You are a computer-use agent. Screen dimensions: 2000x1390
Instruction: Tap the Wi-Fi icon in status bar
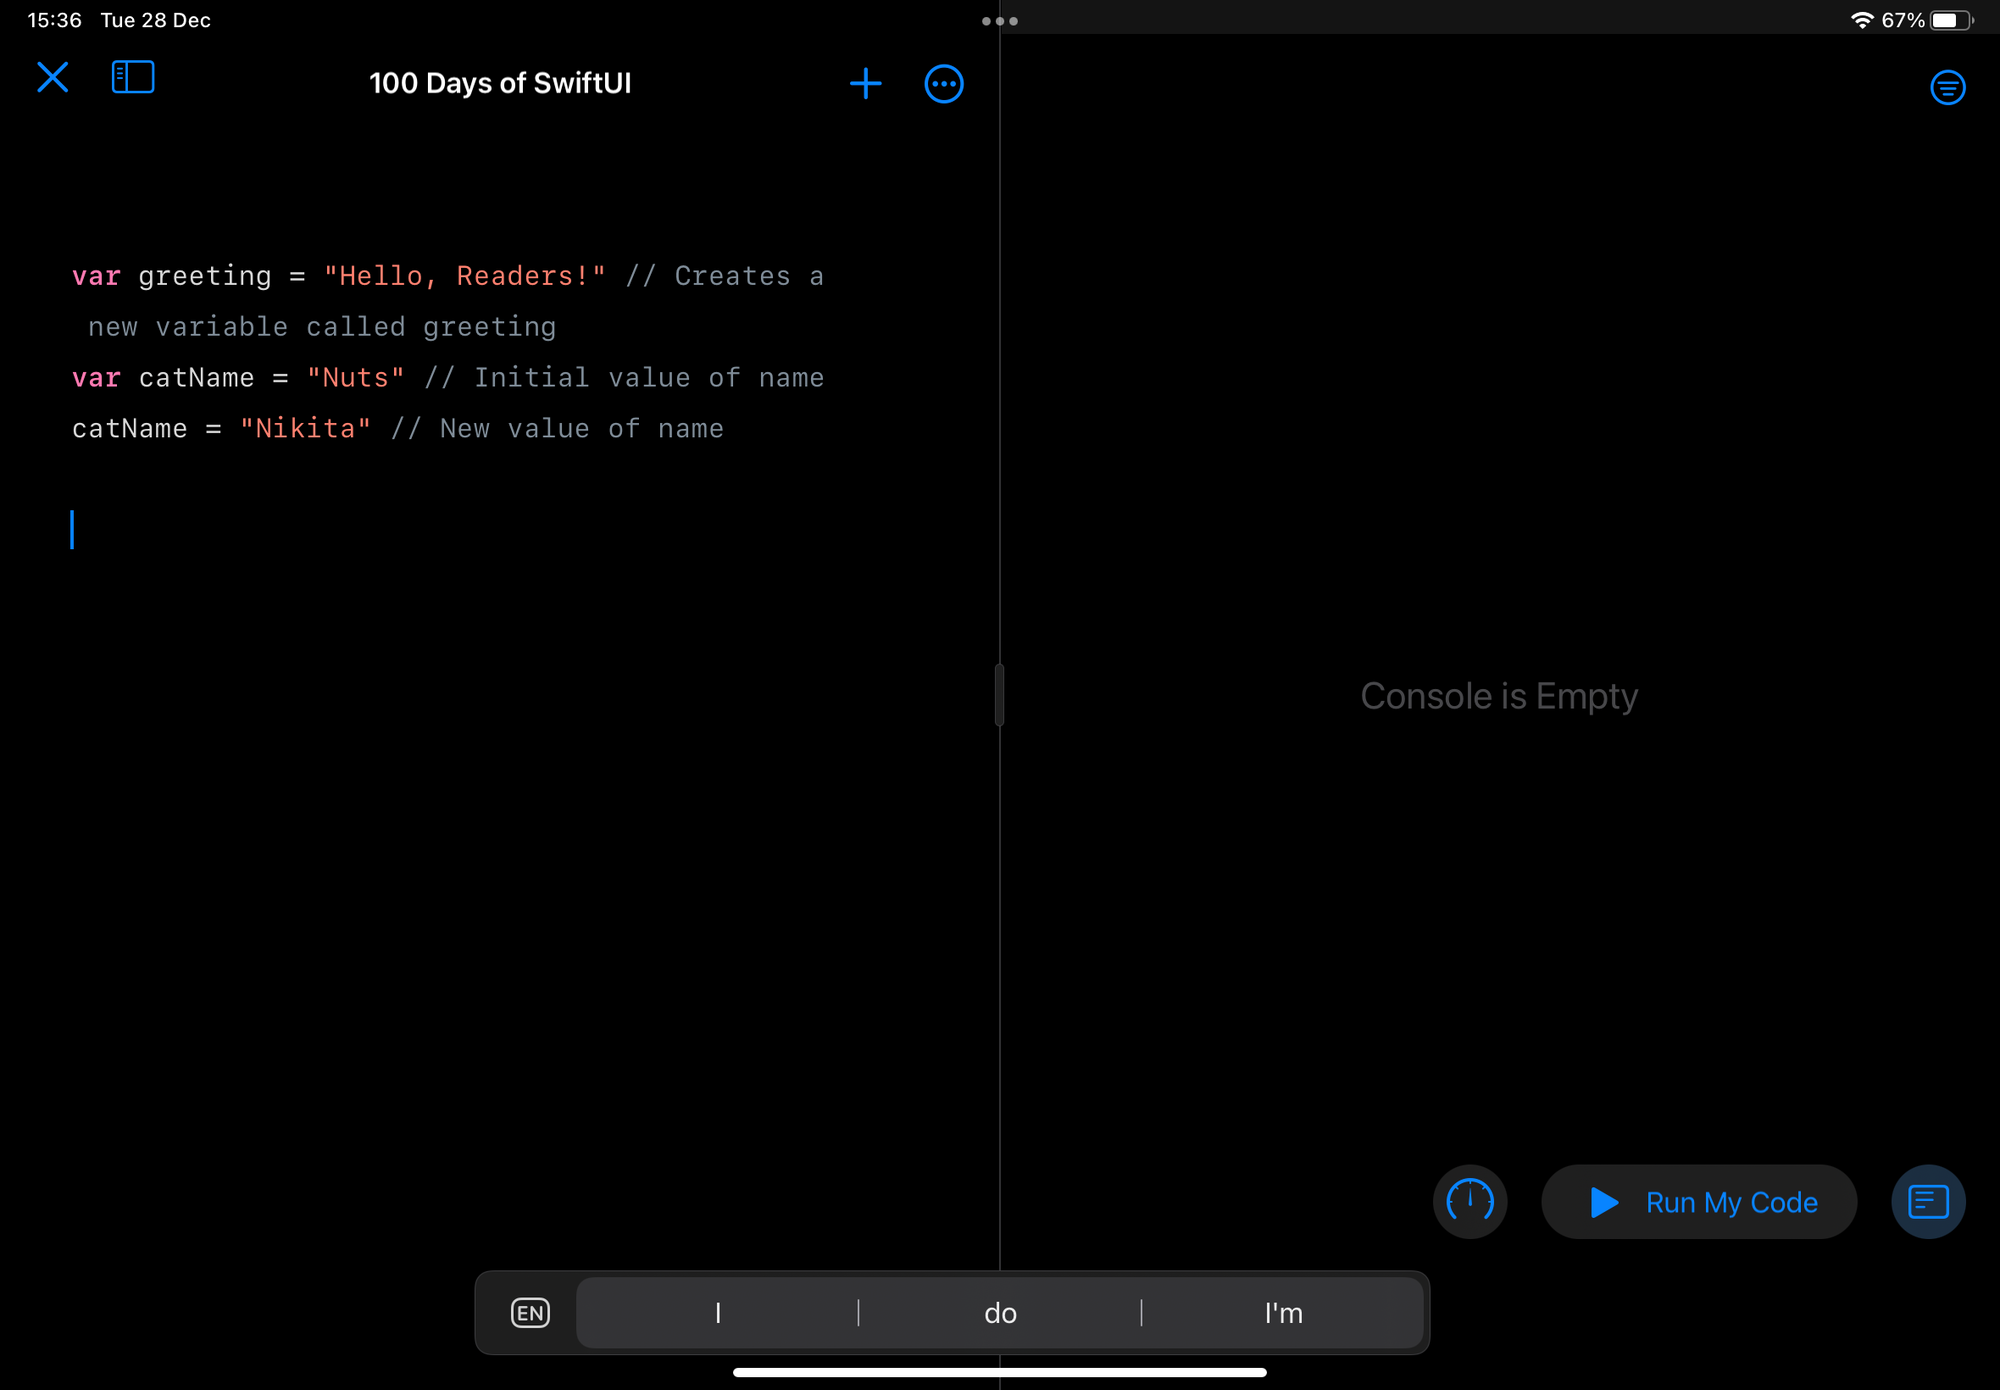point(1861,20)
